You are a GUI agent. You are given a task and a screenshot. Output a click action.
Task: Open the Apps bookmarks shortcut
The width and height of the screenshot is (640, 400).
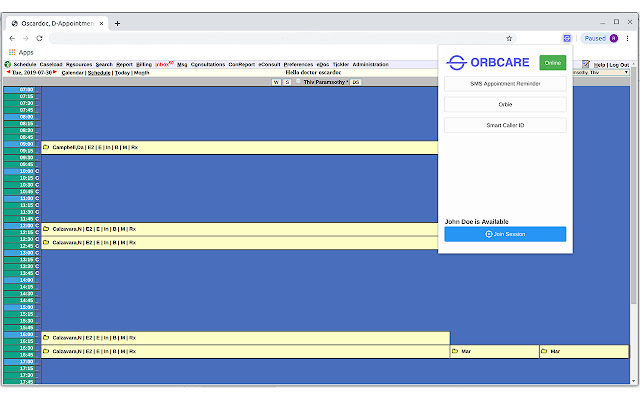21,52
